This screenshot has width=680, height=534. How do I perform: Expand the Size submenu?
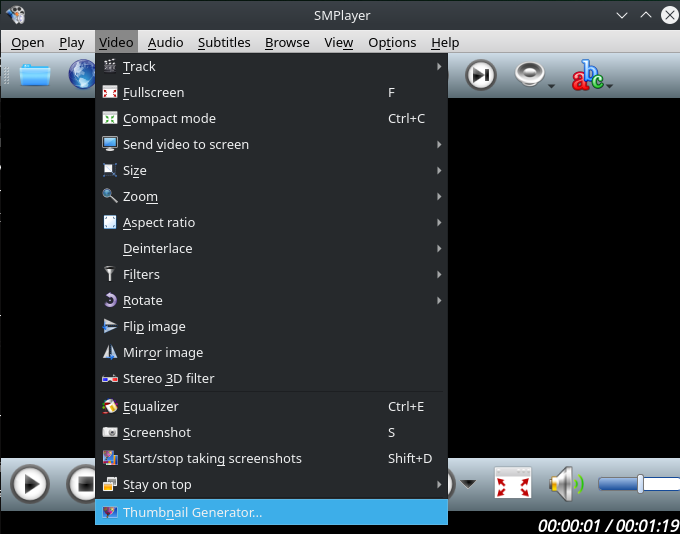tap(271, 170)
